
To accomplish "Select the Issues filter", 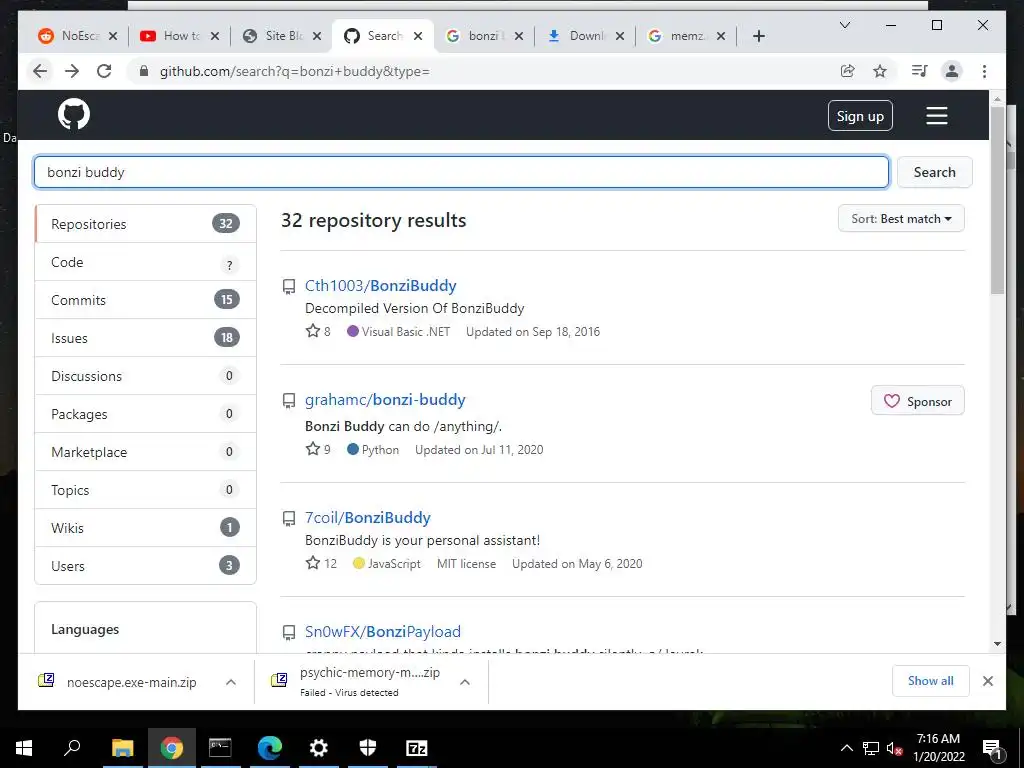I will click(145, 338).
